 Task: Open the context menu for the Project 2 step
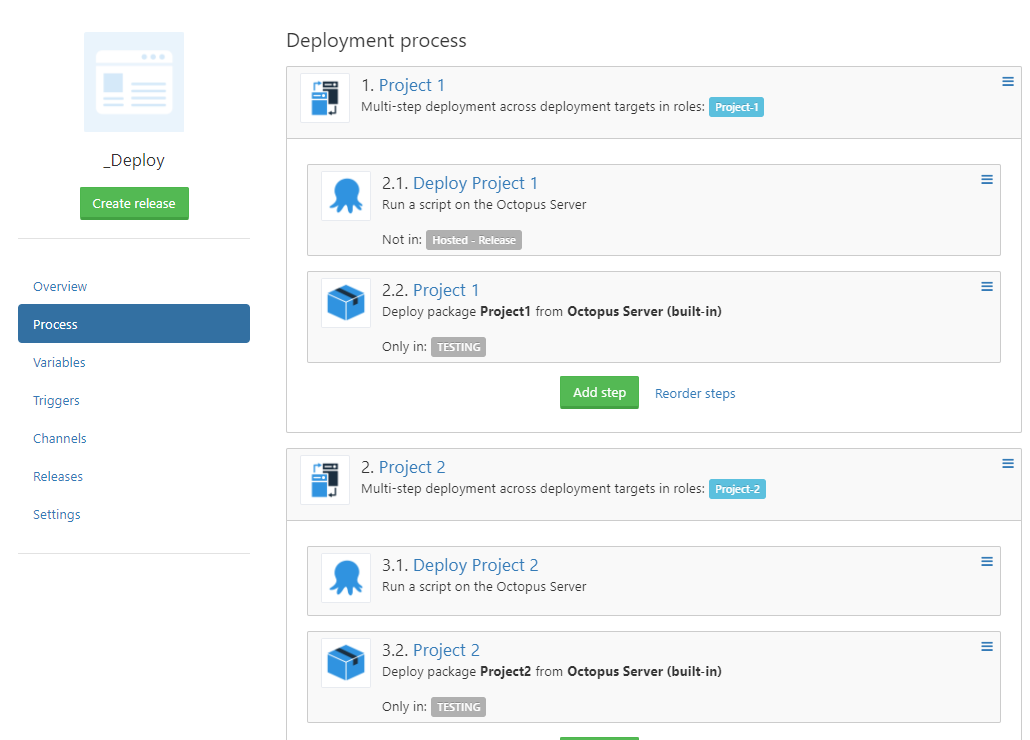(1007, 463)
